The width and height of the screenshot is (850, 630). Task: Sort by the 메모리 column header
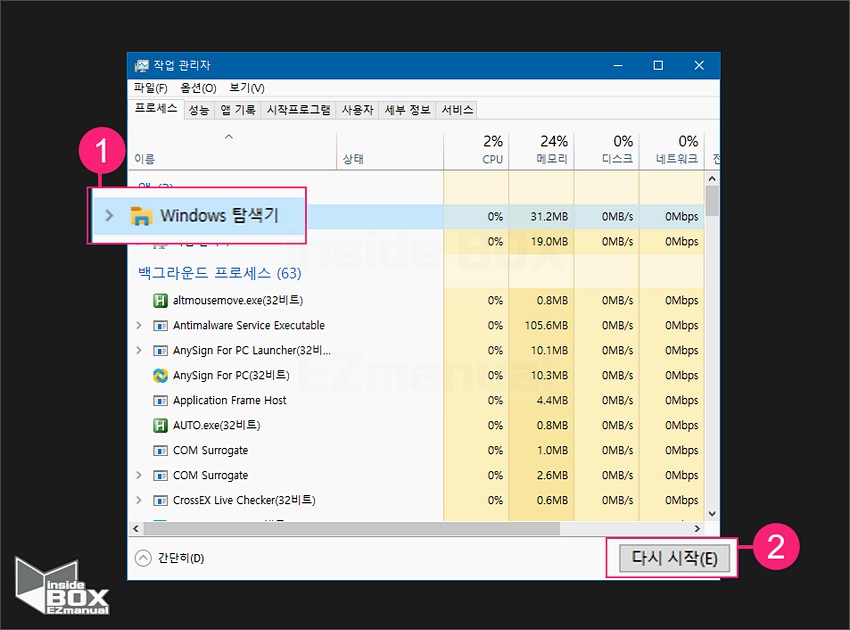[x=542, y=152]
